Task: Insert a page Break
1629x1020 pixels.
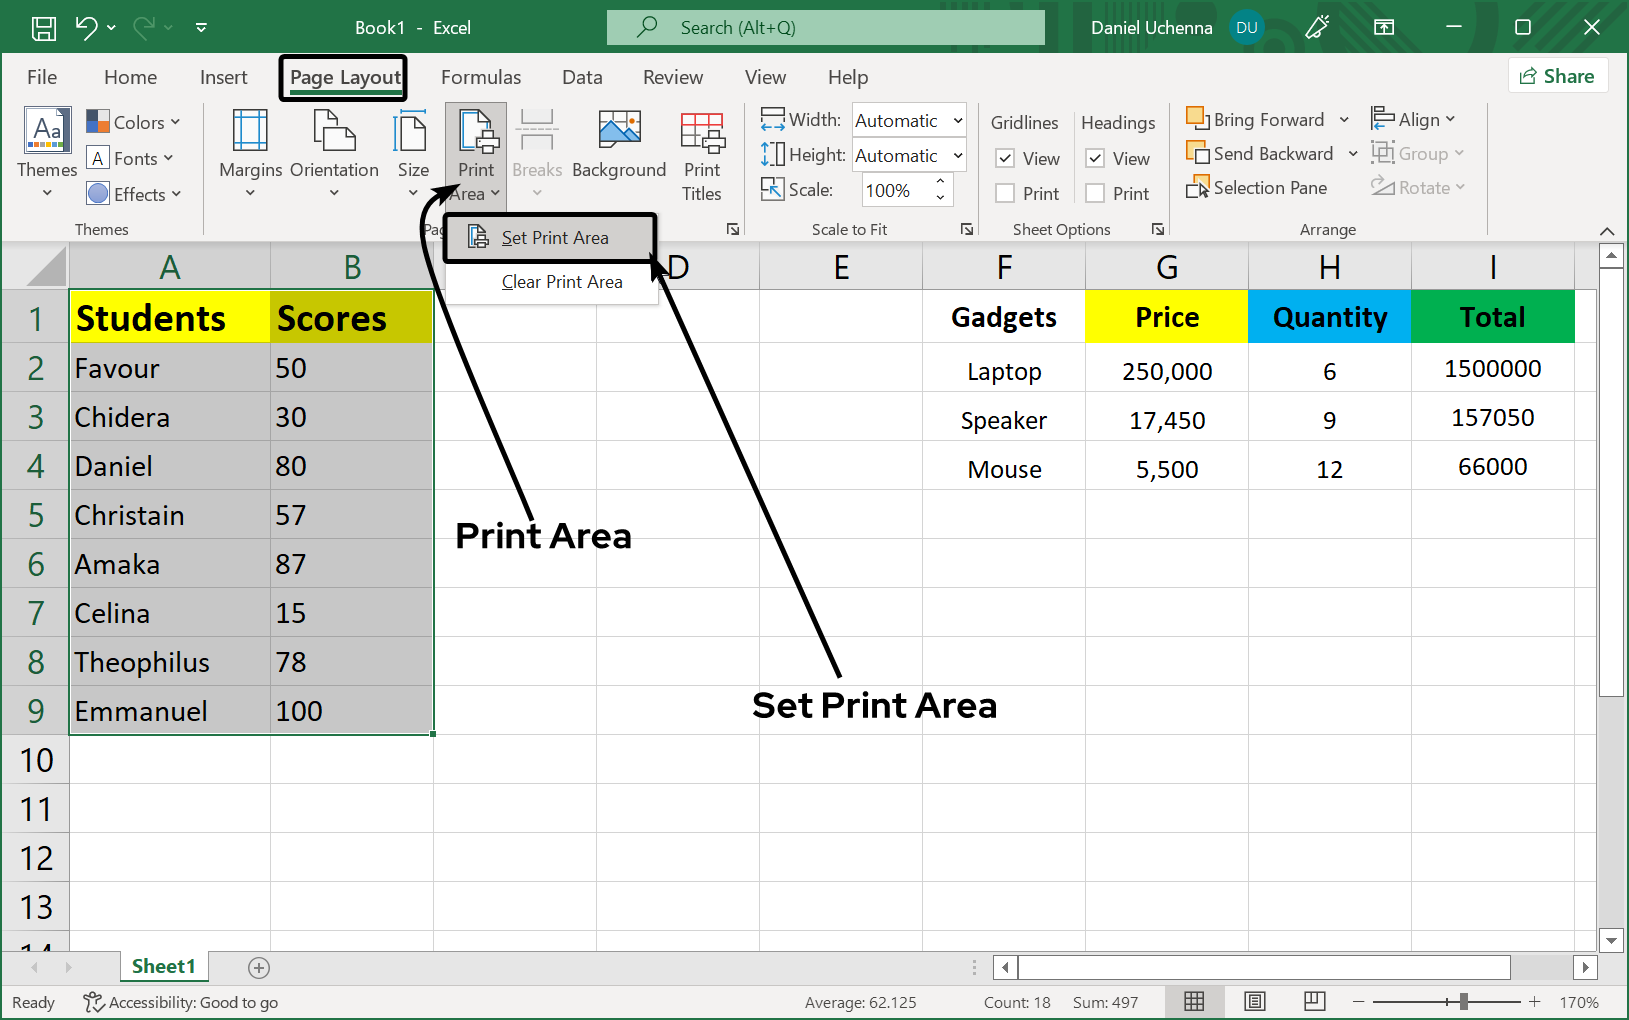Action: pos(537,150)
